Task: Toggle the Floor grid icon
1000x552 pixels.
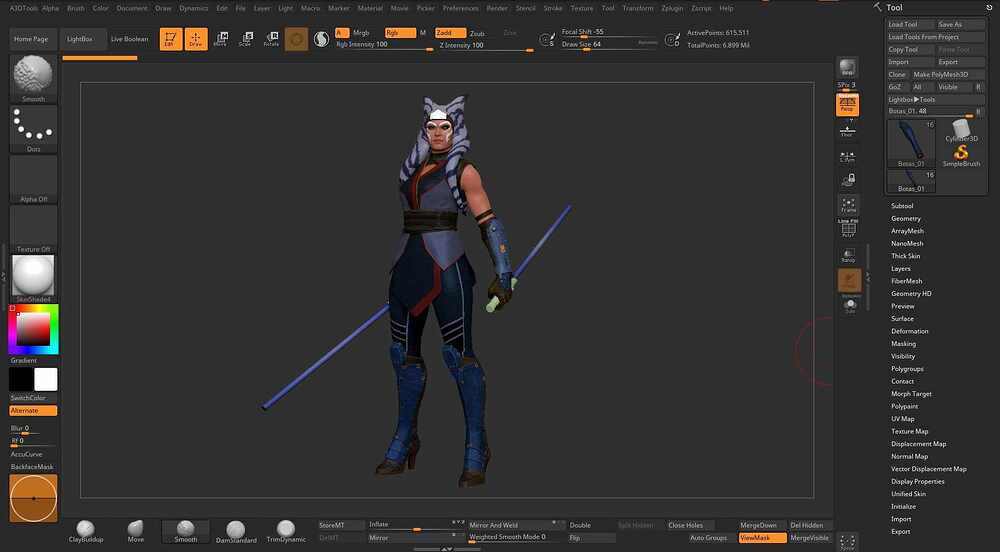Action: click(848, 130)
